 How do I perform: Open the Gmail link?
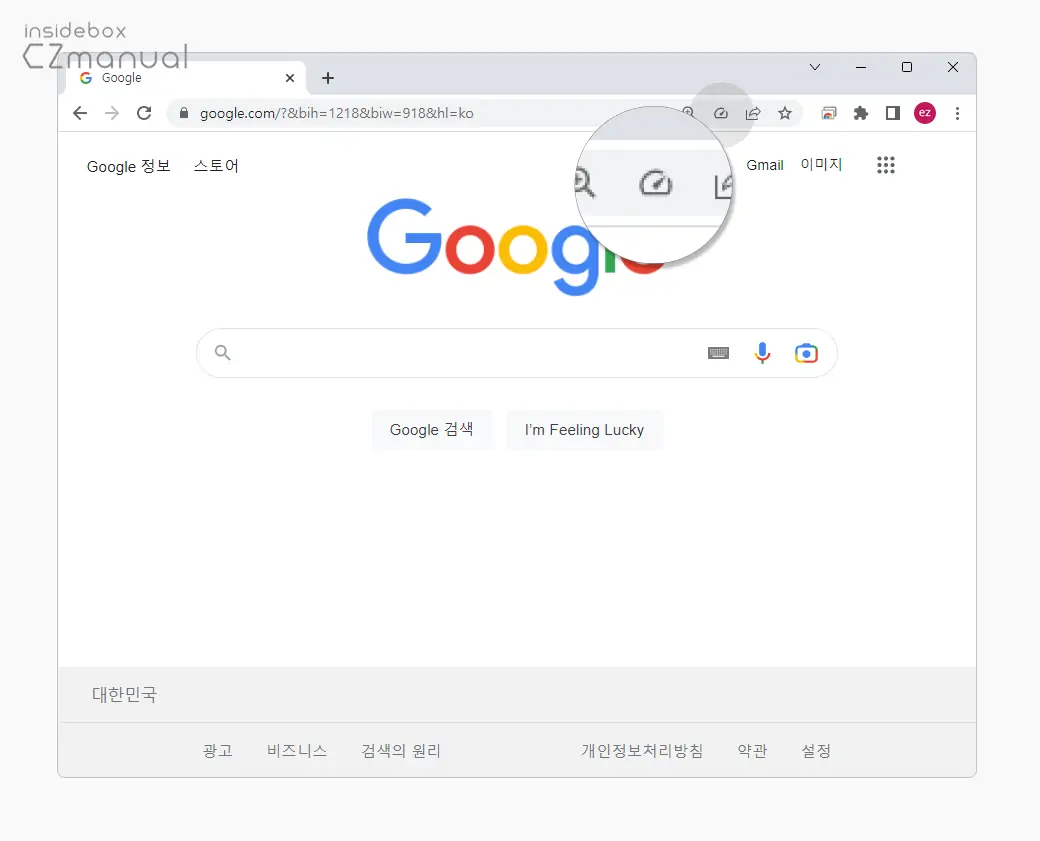point(765,165)
